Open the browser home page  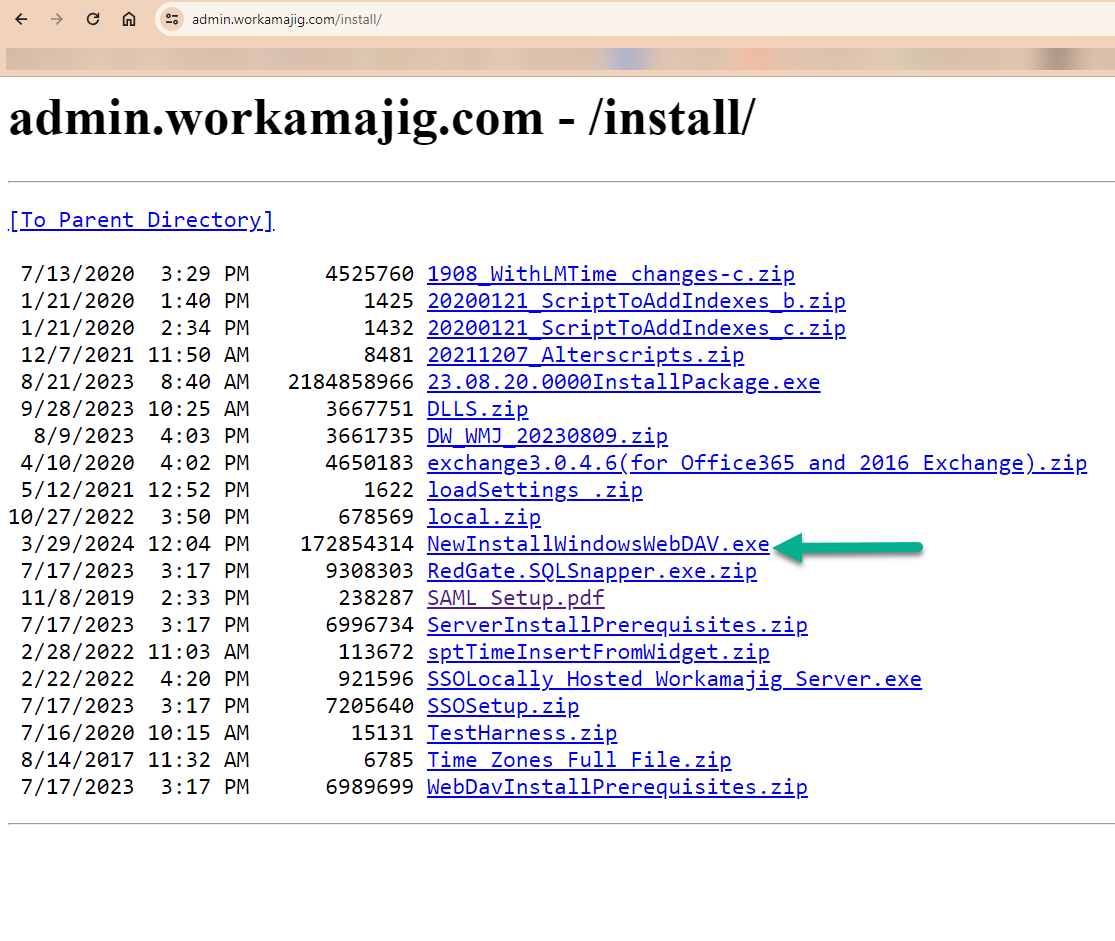(129, 19)
